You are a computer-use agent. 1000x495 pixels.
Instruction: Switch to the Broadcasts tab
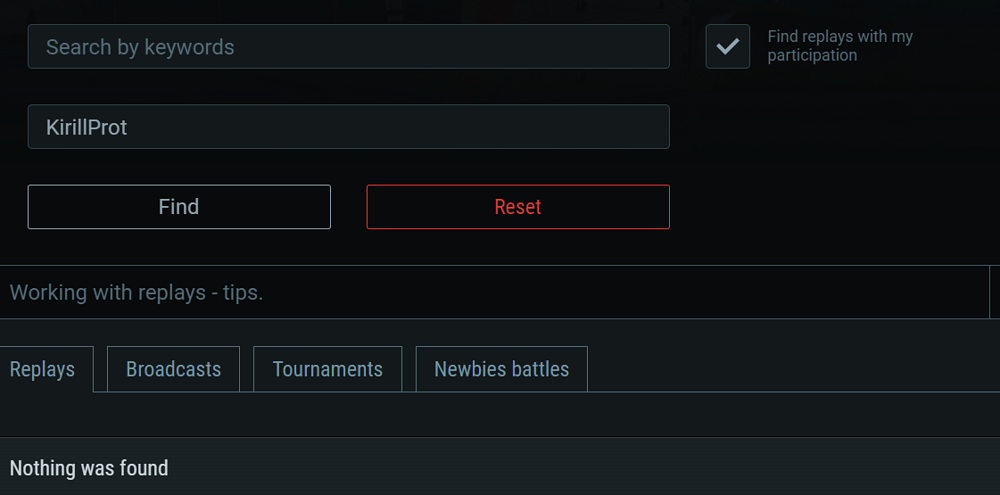click(x=173, y=369)
